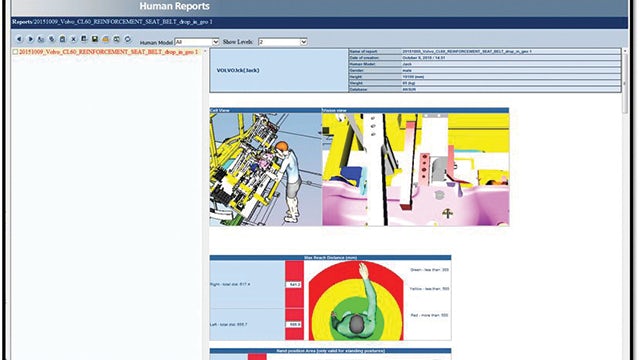Click the X delete toolbar icon
640x360 pixels.
(x=73, y=39)
